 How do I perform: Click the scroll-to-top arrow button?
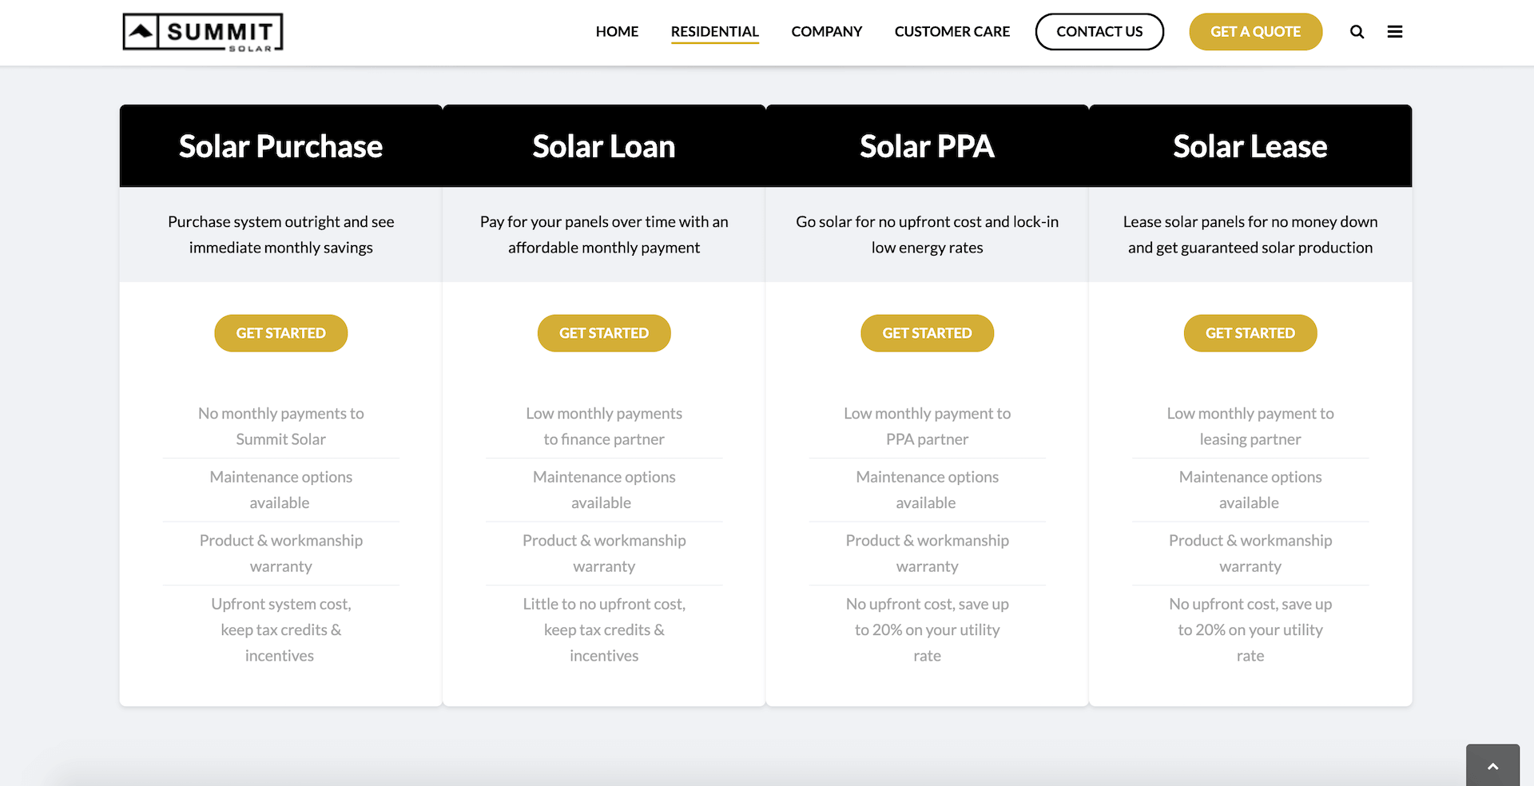pos(1492,766)
